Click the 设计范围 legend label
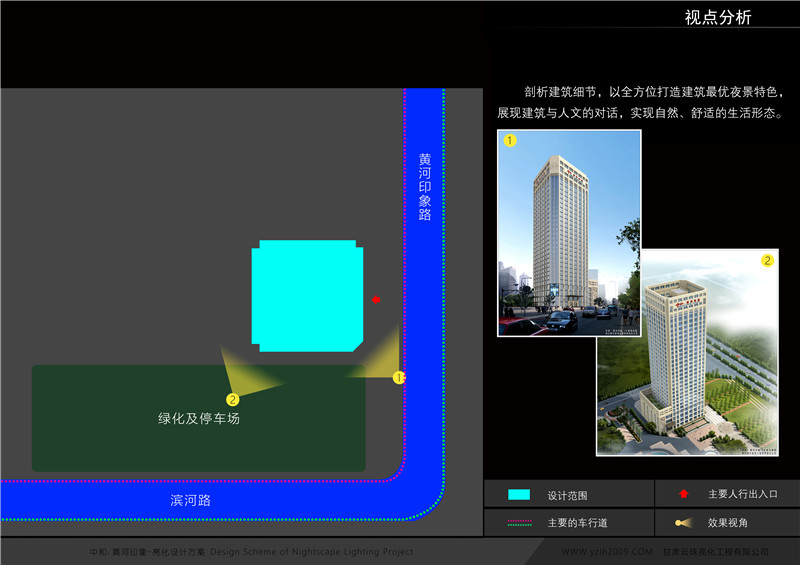 tap(567, 495)
